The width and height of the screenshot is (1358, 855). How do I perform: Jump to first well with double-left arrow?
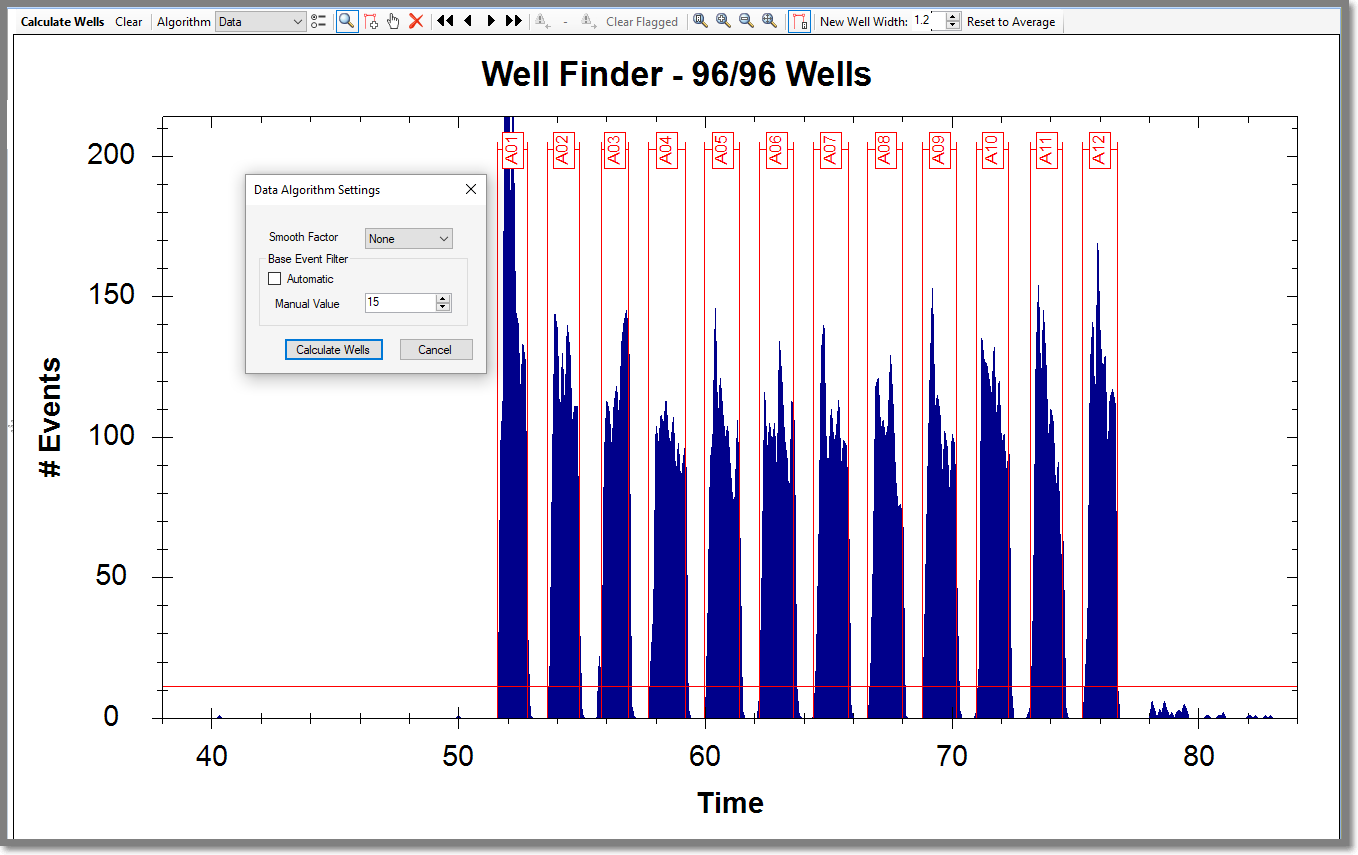pos(445,21)
